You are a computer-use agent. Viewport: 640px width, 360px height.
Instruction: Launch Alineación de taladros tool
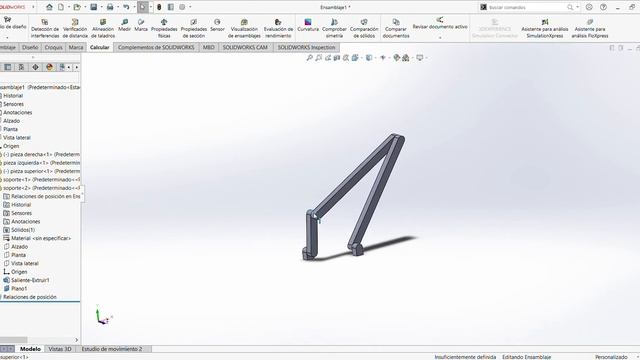click(x=103, y=28)
